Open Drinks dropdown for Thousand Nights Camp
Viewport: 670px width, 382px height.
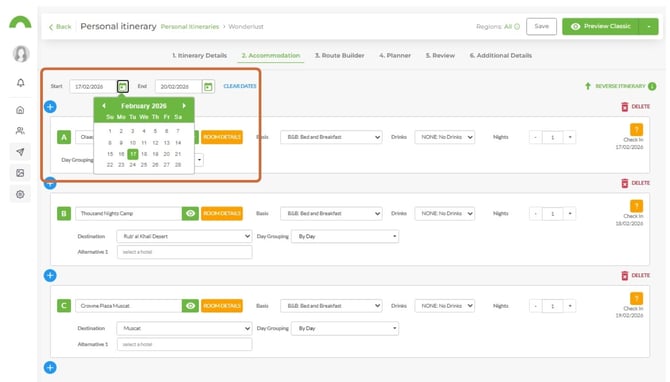(x=444, y=214)
